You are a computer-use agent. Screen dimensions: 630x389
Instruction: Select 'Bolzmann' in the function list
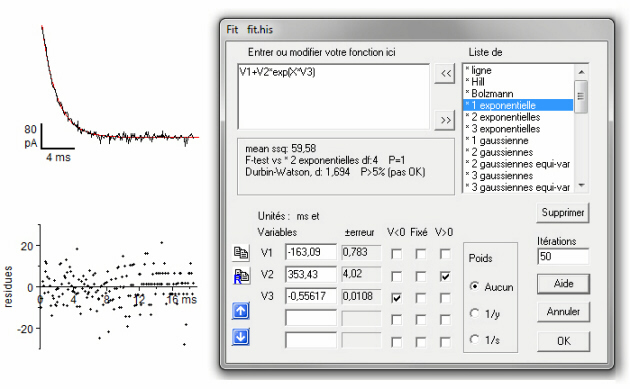(518, 94)
